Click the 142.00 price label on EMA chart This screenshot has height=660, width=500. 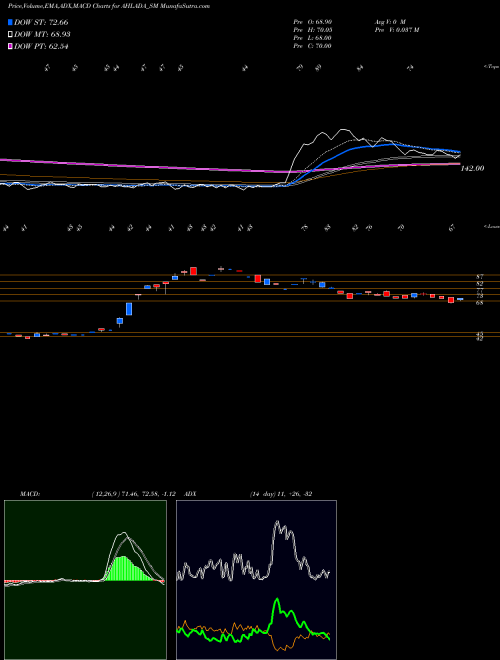[x=472, y=168]
